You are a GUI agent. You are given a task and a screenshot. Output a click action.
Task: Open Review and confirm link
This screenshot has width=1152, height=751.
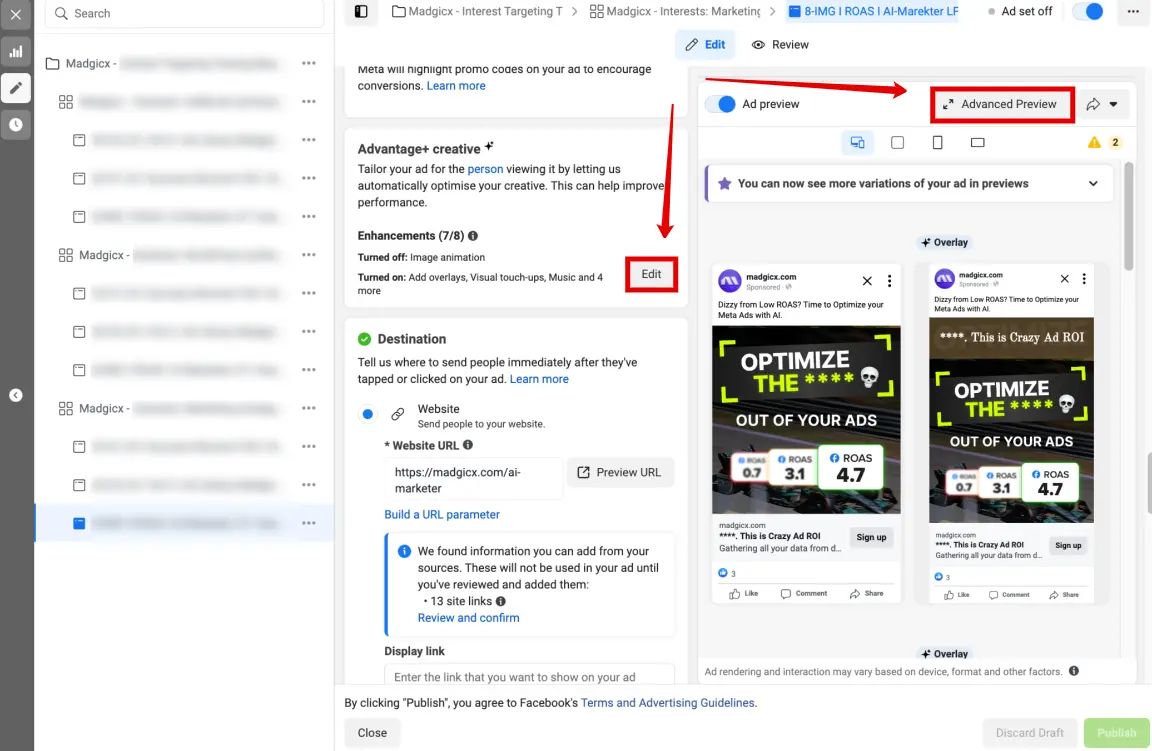[x=468, y=618]
